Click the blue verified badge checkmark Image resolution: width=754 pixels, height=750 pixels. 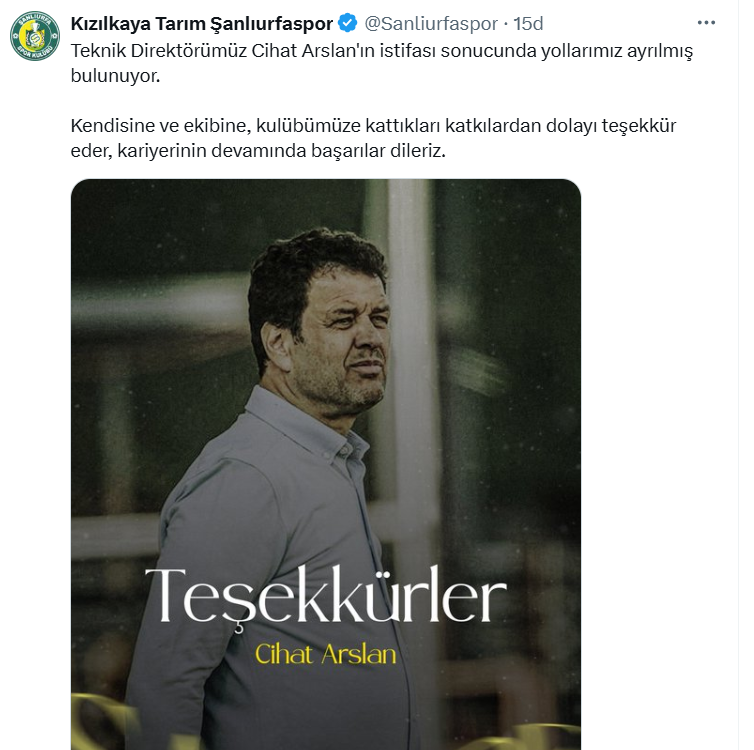(x=348, y=23)
